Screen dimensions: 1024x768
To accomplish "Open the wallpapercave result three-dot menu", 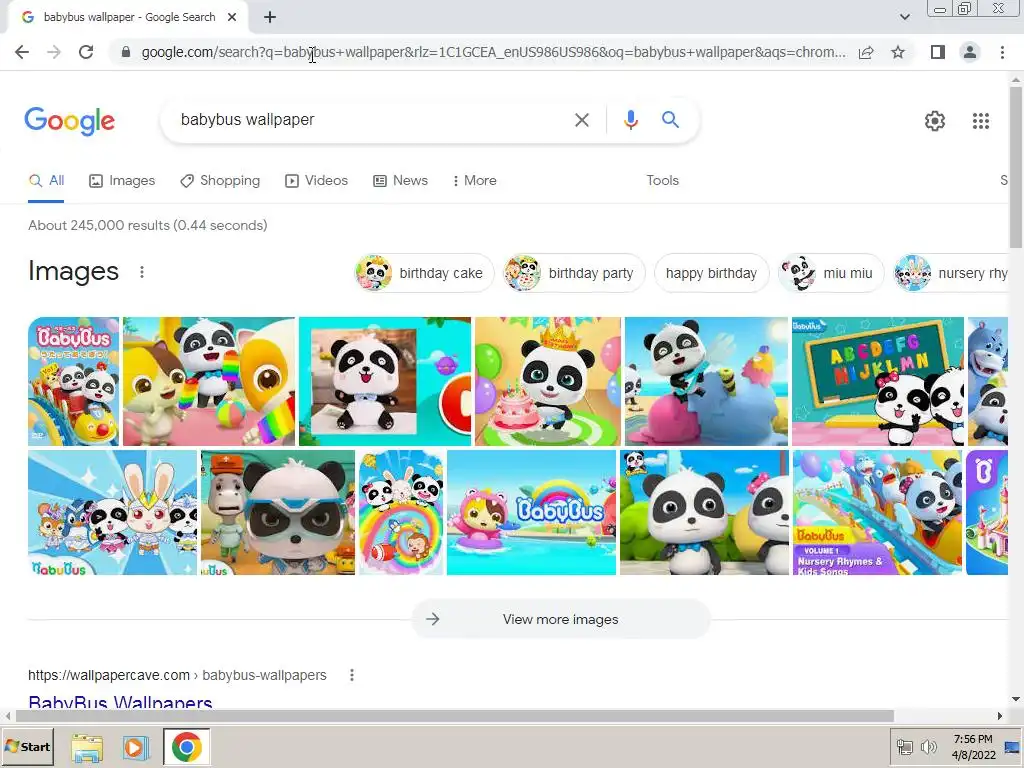I will tap(352, 675).
